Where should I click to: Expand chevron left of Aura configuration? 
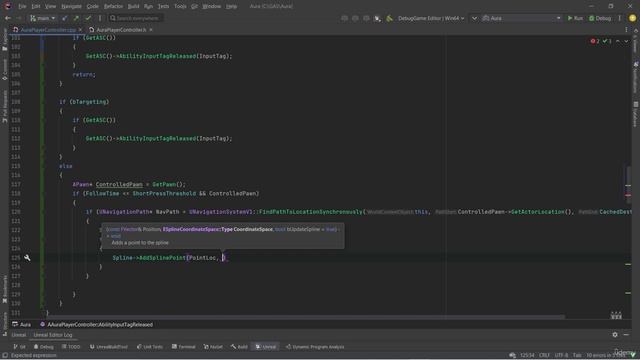point(474,18)
